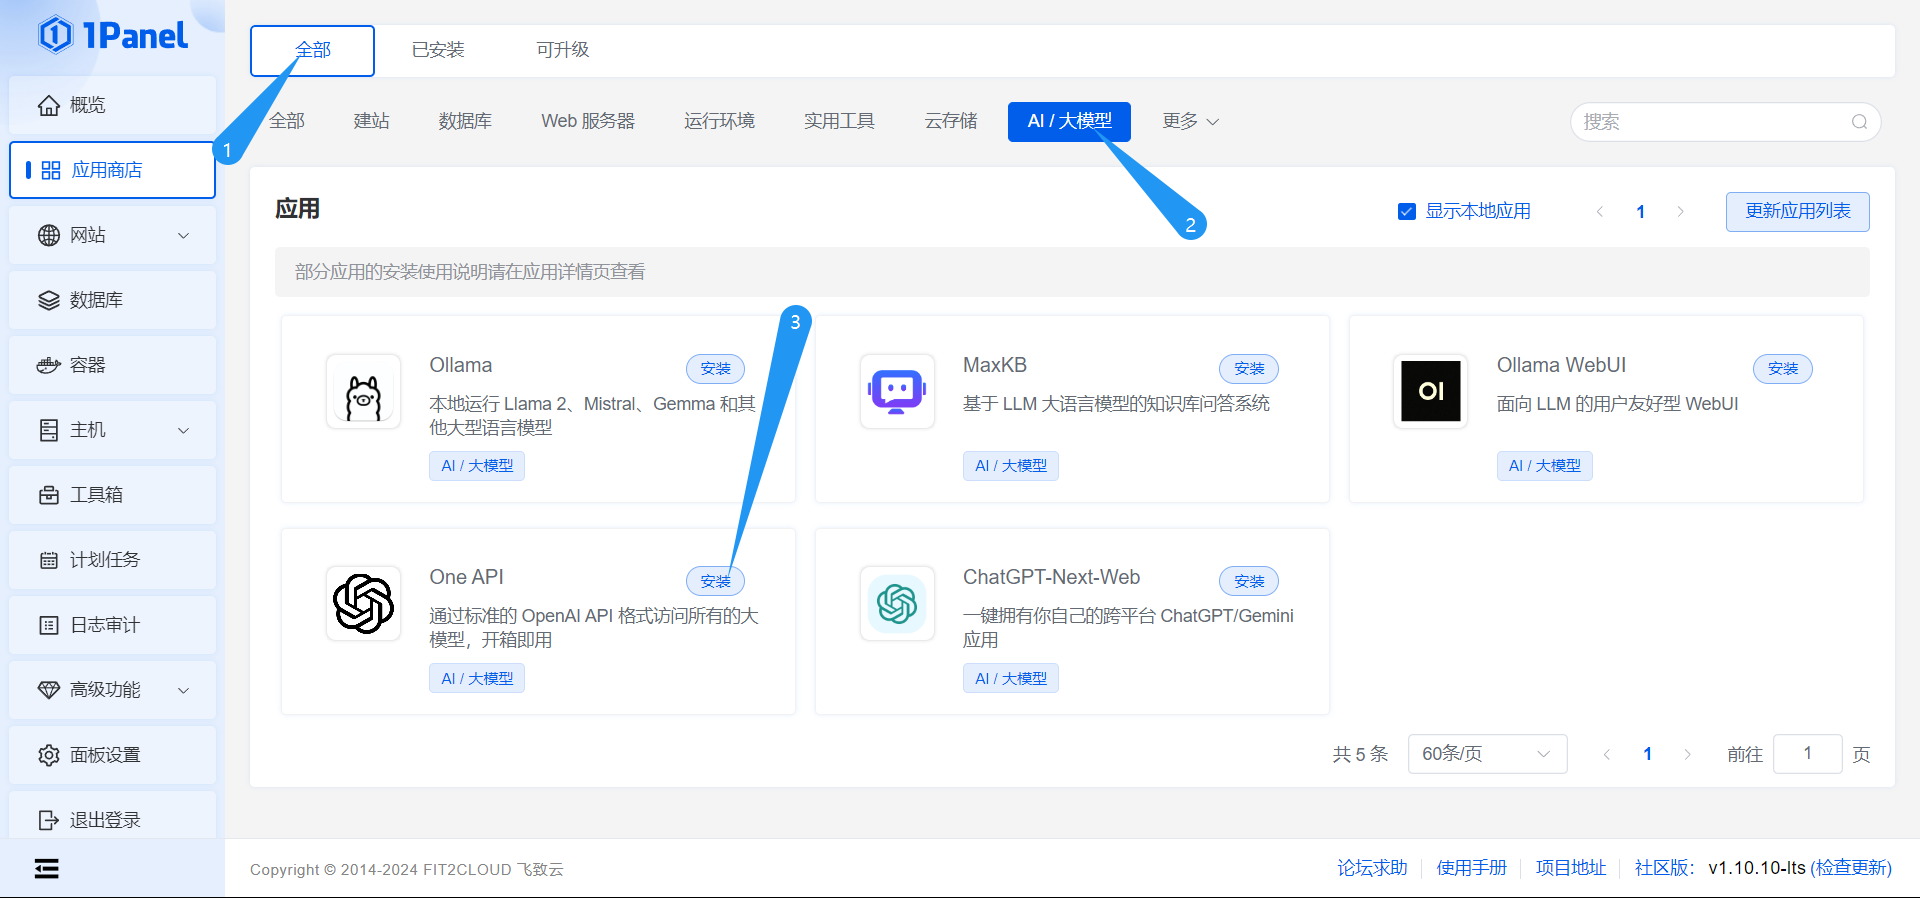Image resolution: width=1920 pixels, height=898 pixels.
Task: Click the Ollama llama app icon
Action: point(363,391)
